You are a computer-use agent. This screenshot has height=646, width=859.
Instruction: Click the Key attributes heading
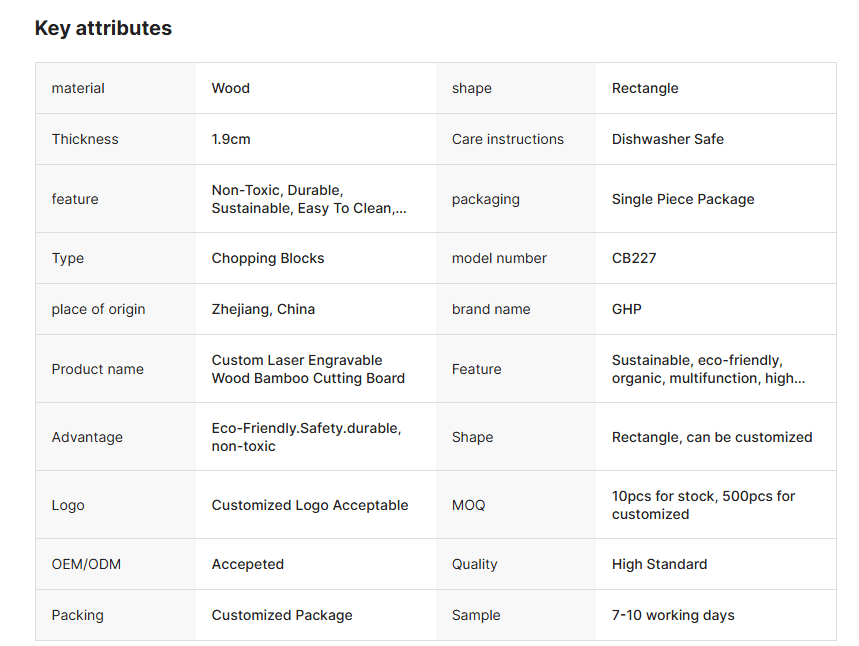tap(103, 28)
